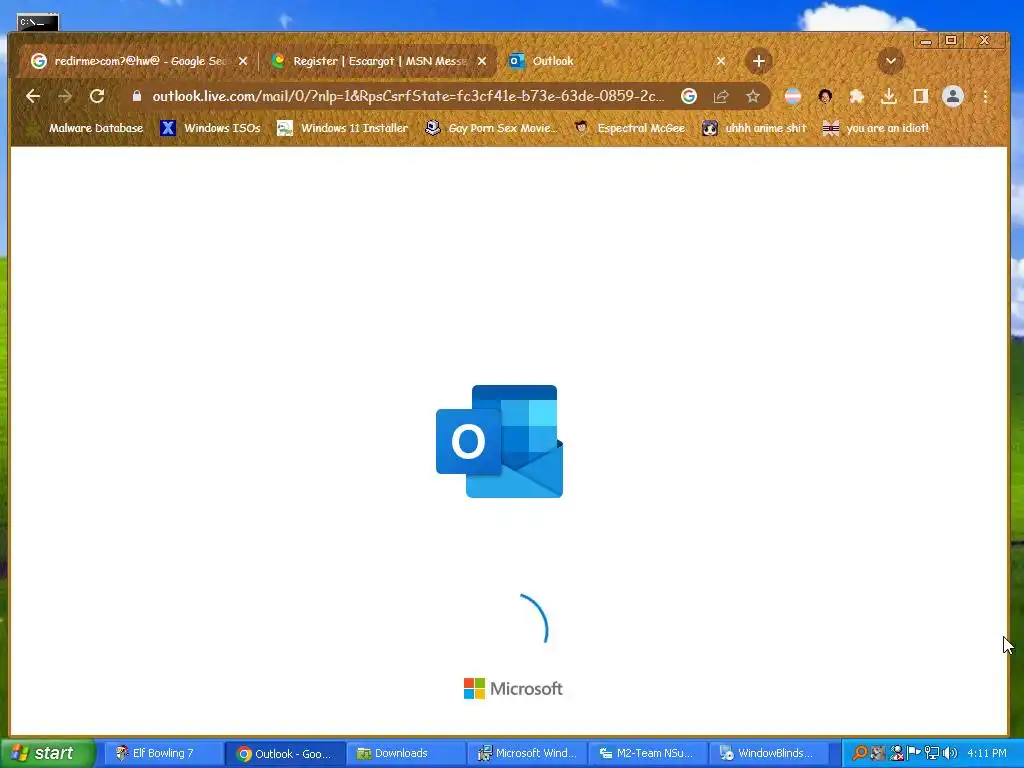Close the Register Escargot tab
The width and height of the screenshot is (1024, 768).
482,61
